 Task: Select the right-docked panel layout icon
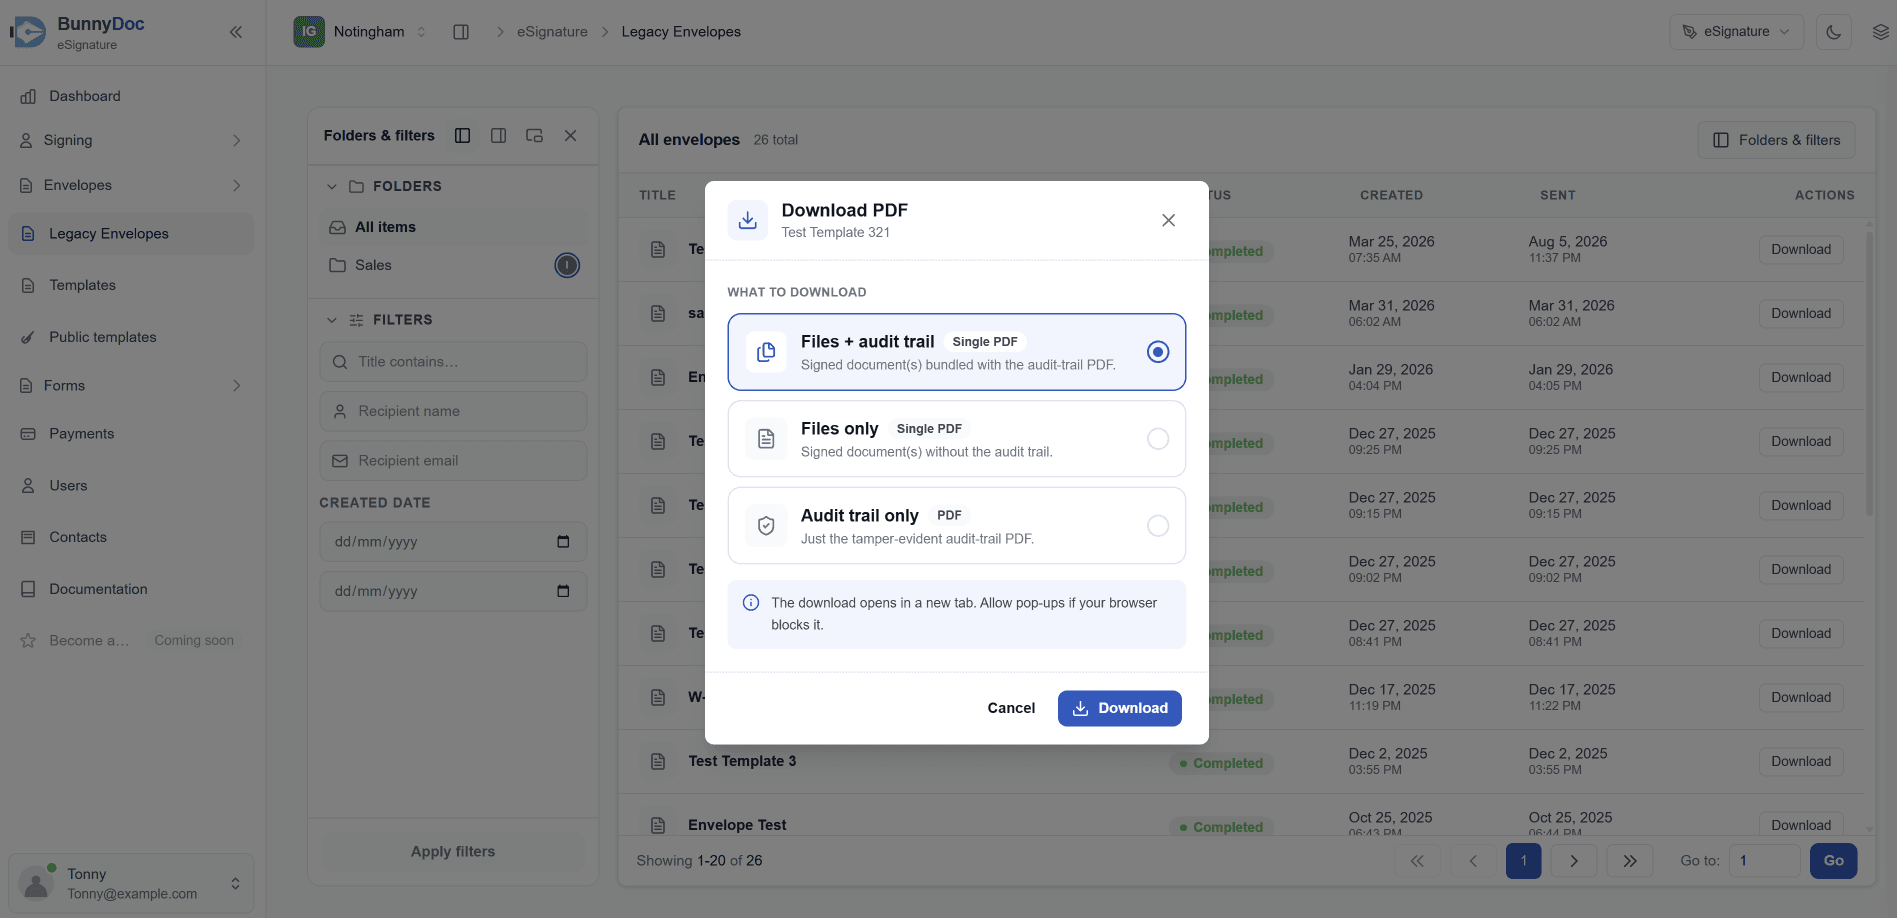pyautogui.click(x=498, y=136)
